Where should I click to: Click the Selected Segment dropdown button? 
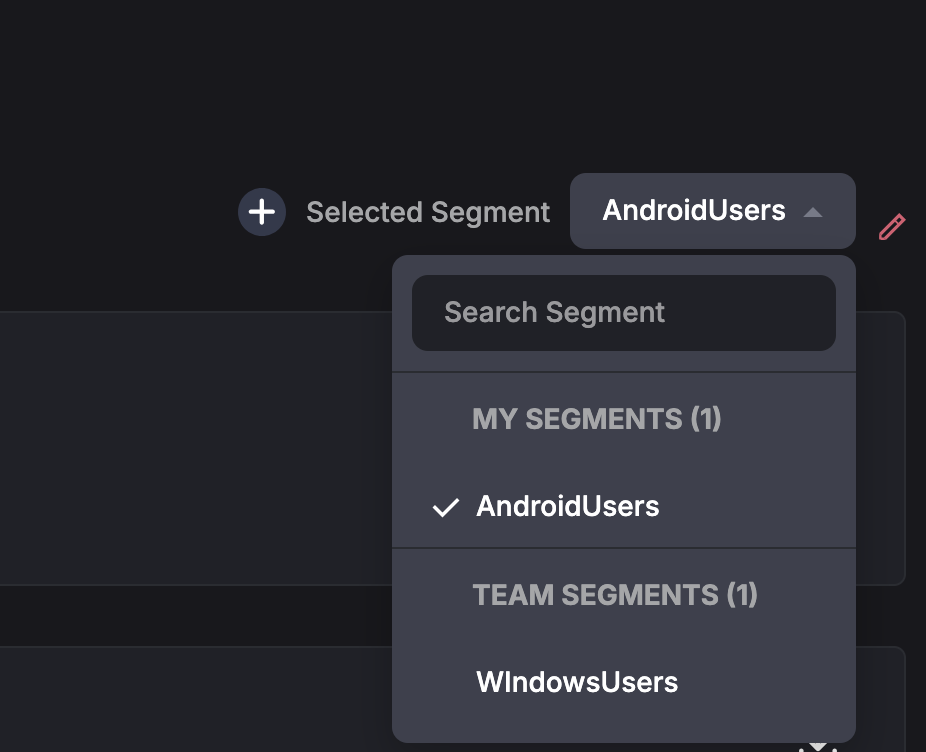coord(712,211)
